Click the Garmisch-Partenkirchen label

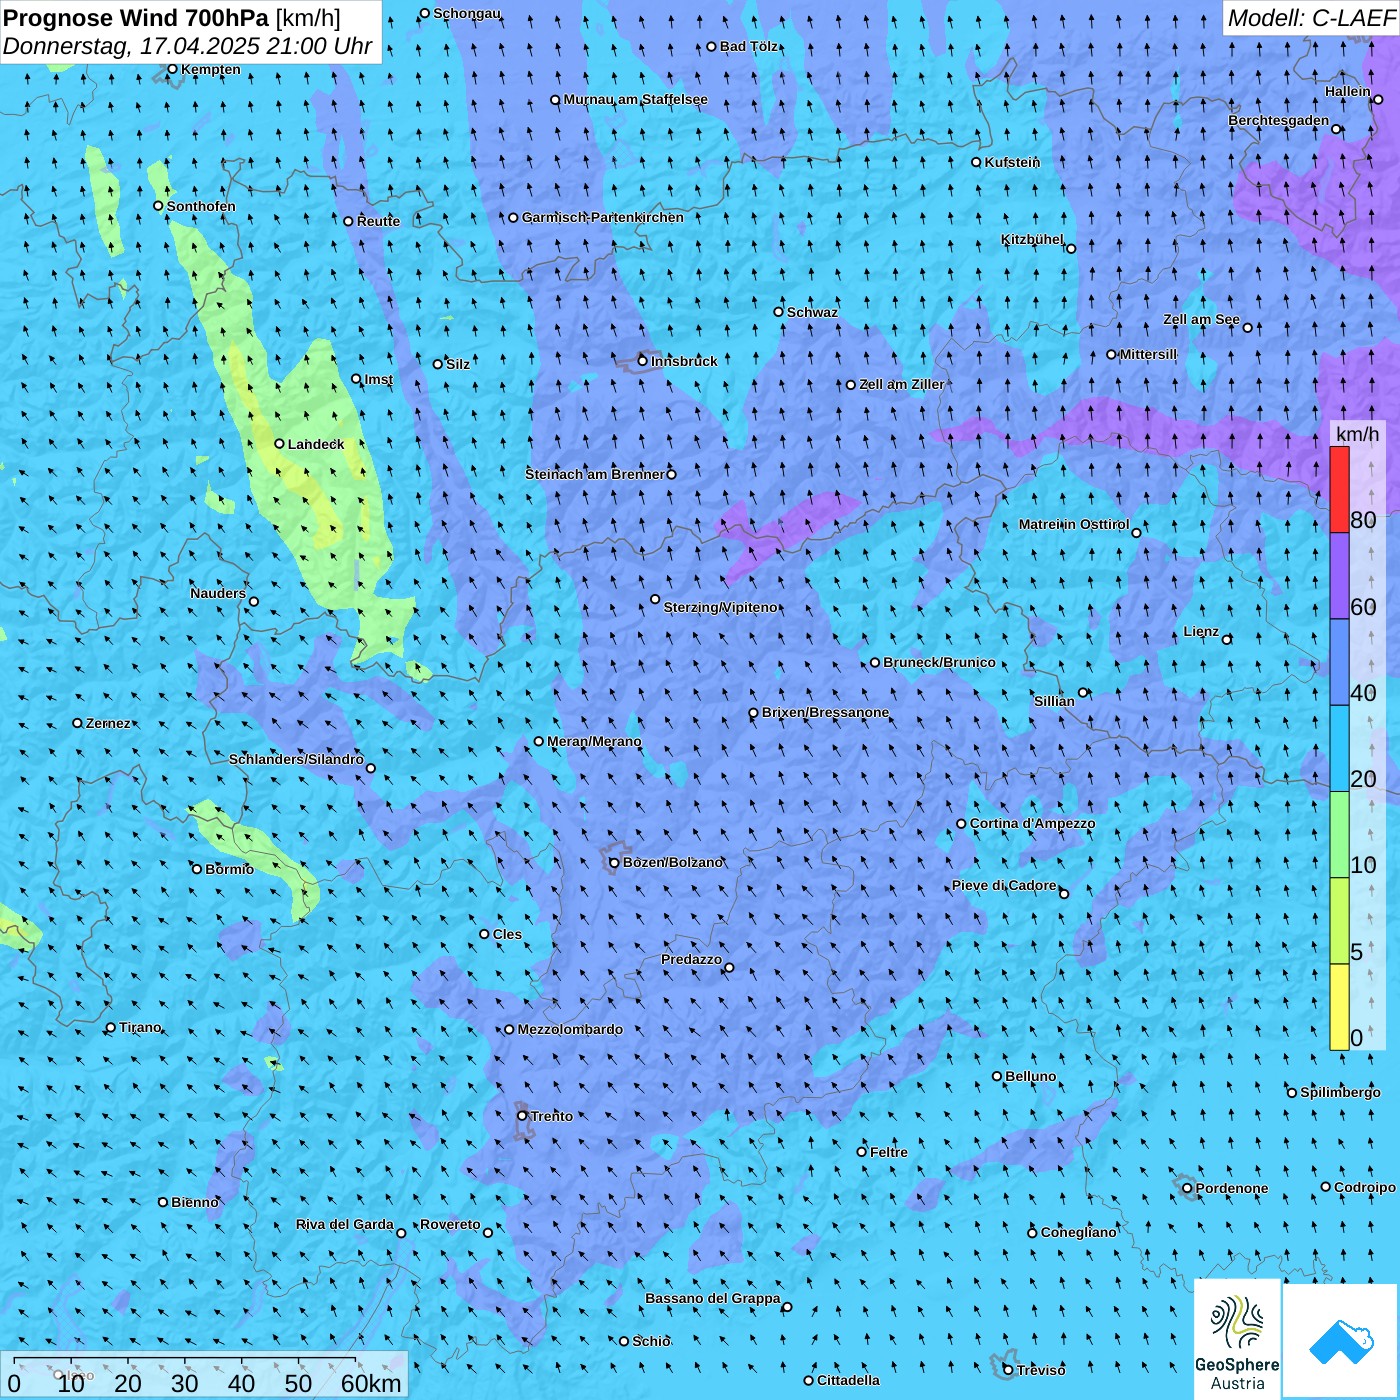(x=603, y=217)
